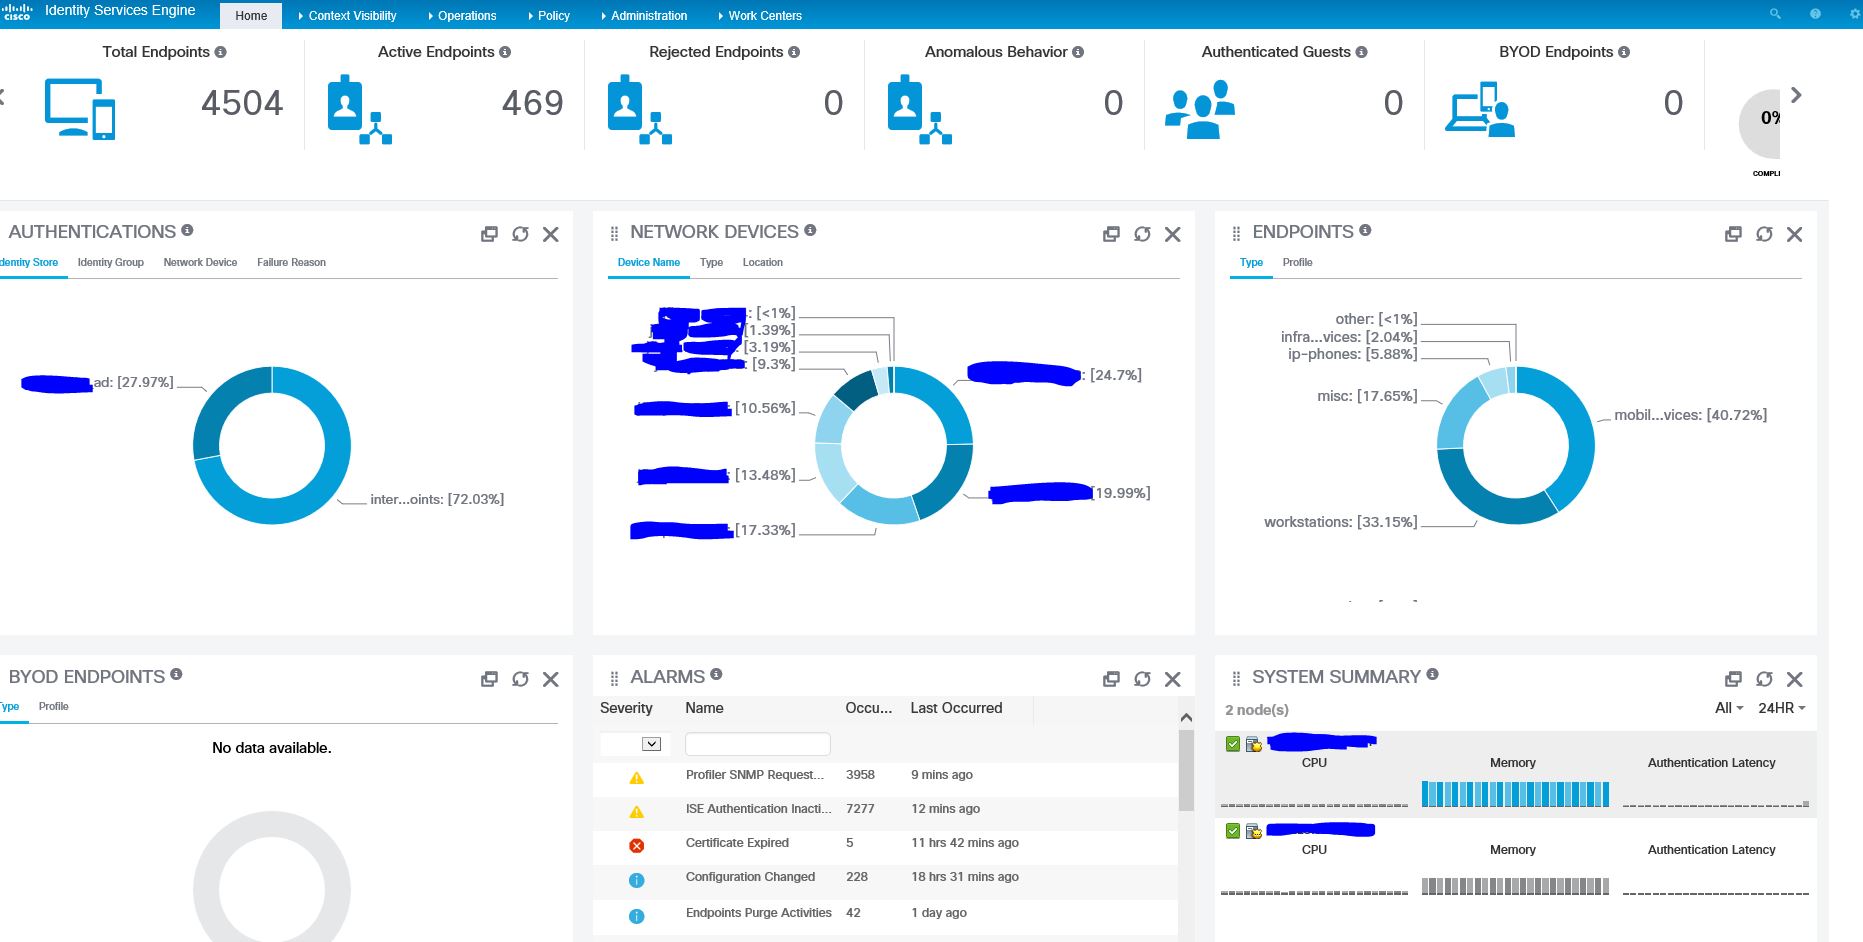Open Certificate Expired alarm
This screenshot has width=1863, height=942.
pyautogui.click(x=737, y=843)
